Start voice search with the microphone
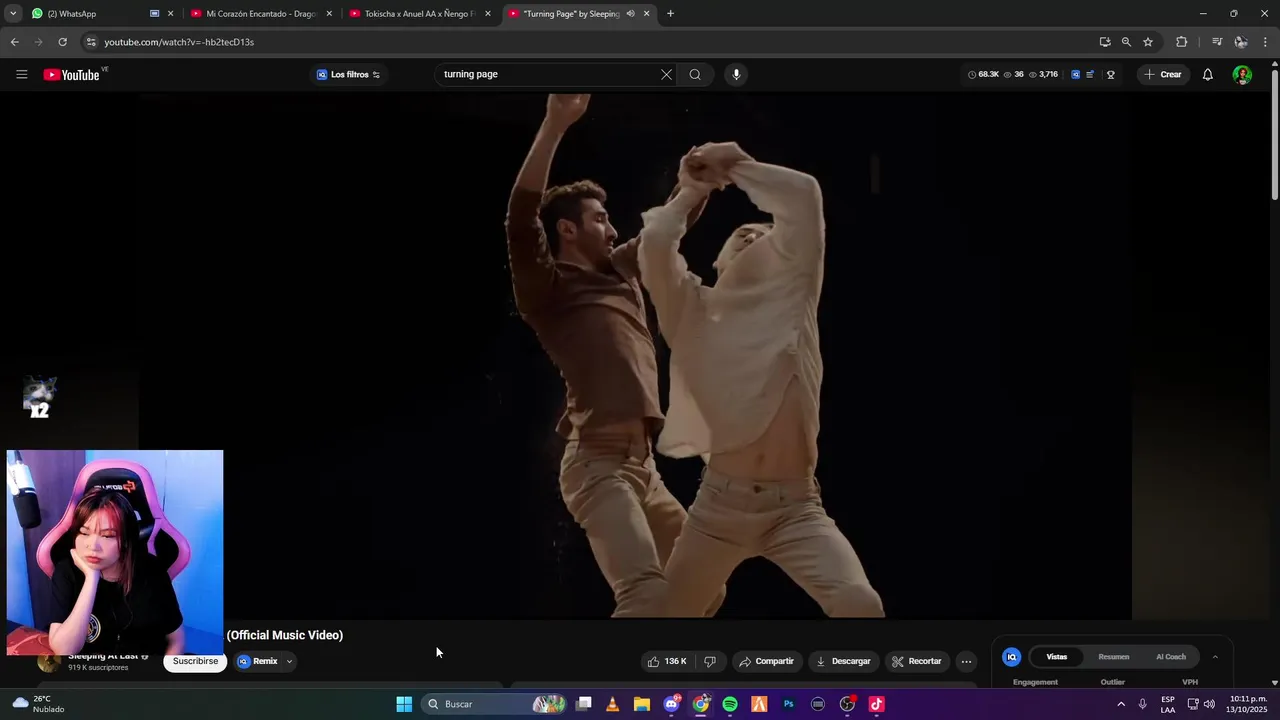 736,75
